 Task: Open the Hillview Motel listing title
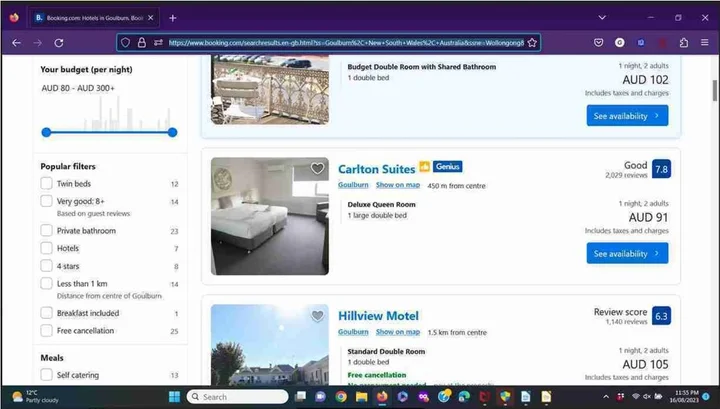(x=378, y=316)
